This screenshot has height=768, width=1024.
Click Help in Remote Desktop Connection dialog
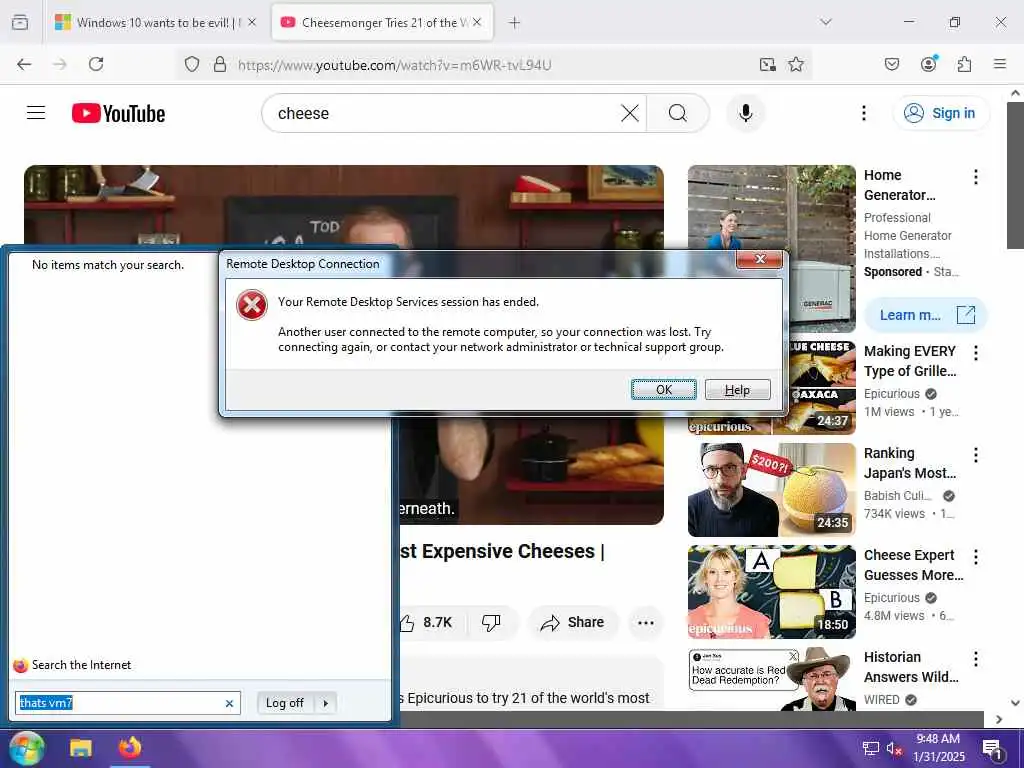coord(737,390)
